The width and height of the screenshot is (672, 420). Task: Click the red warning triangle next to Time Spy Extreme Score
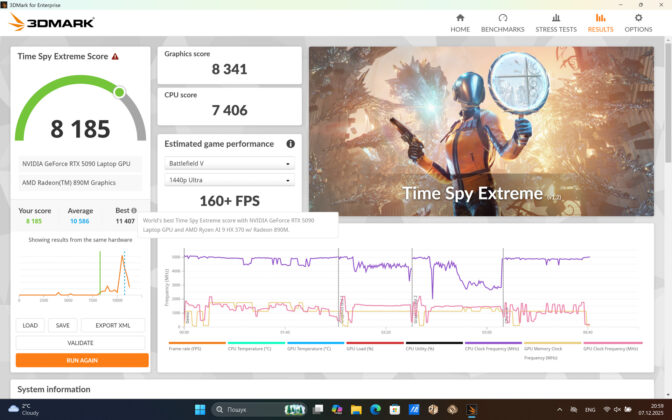click(x=115, y=57)
